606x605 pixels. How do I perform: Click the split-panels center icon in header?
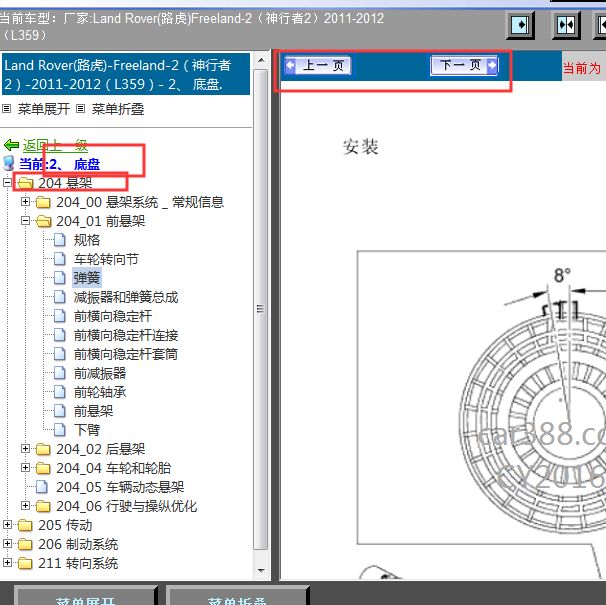tap(566, 25)
